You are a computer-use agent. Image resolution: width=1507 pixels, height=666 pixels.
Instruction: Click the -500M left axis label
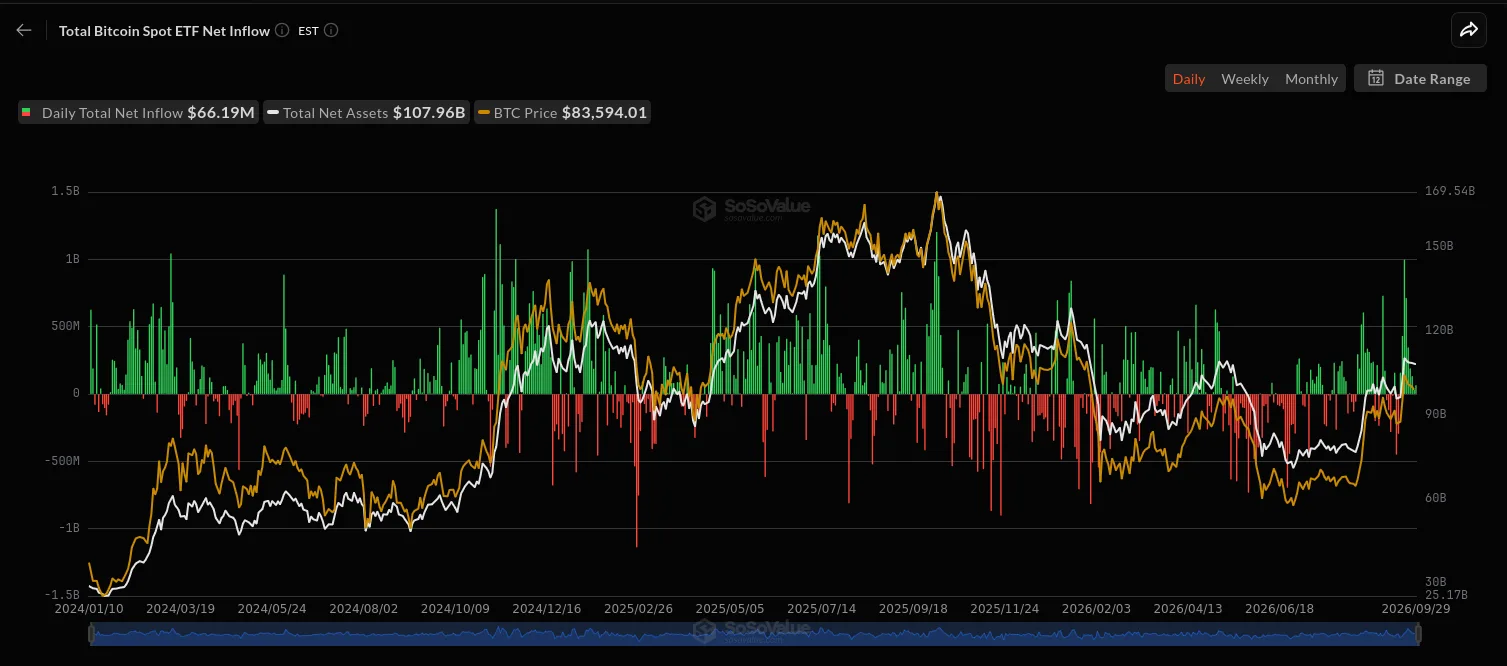[60, 460]
